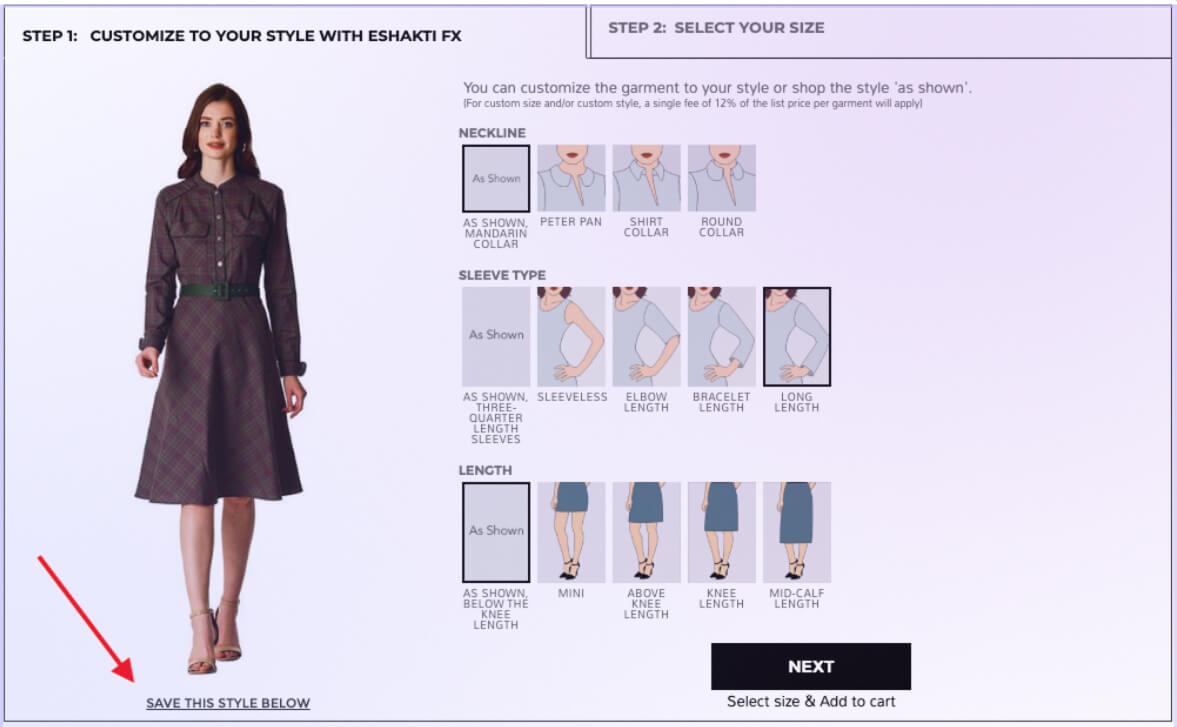Screen dimensions: 1177x727
Task: Select Bracelet Length sleeve icon
Action: 721,337
